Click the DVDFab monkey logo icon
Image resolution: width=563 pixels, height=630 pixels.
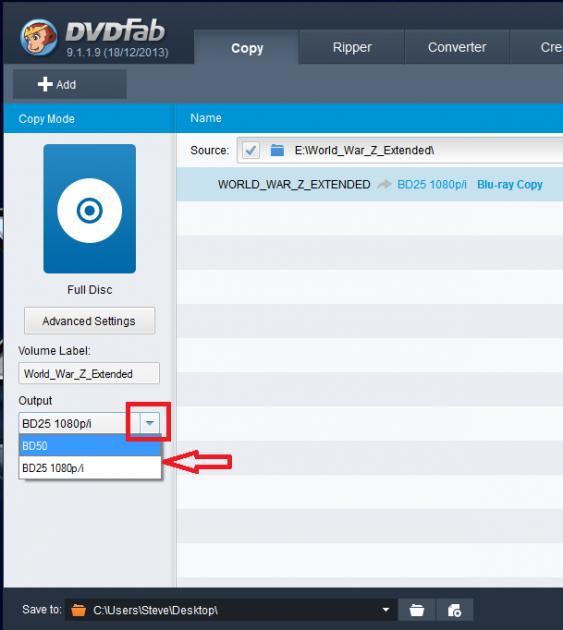click(39, 37)
